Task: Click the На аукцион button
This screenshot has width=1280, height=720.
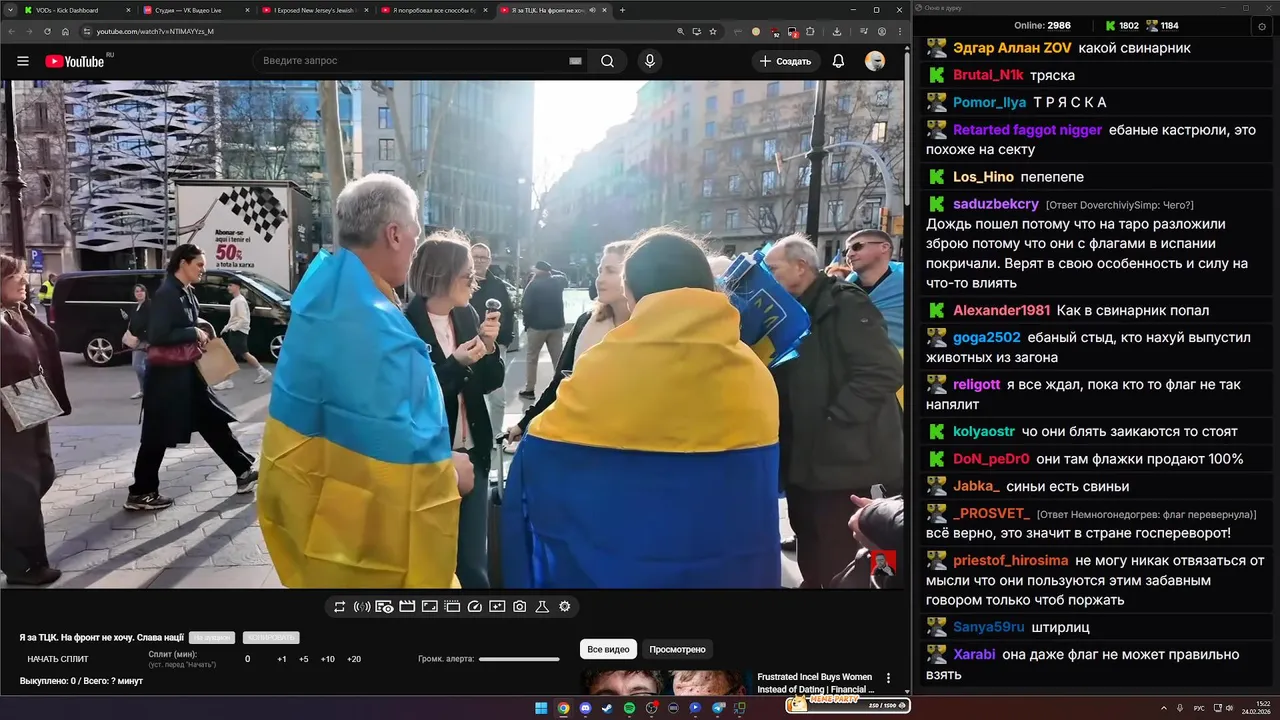Action: coord(211,638)
